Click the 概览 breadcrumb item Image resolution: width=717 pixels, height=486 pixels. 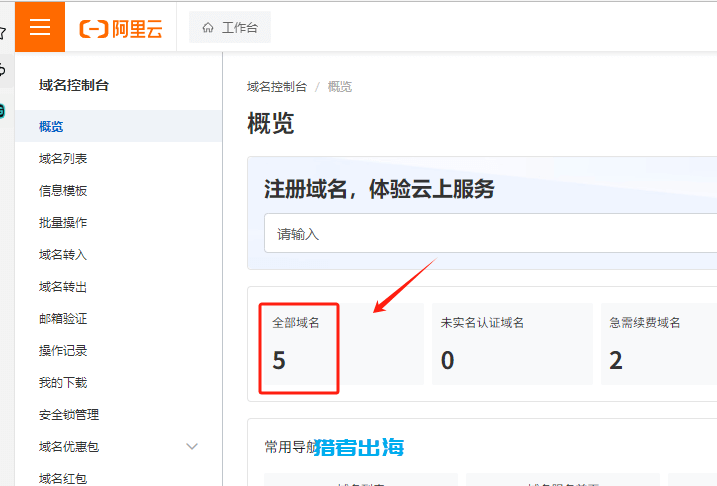[x=340, y=86]
